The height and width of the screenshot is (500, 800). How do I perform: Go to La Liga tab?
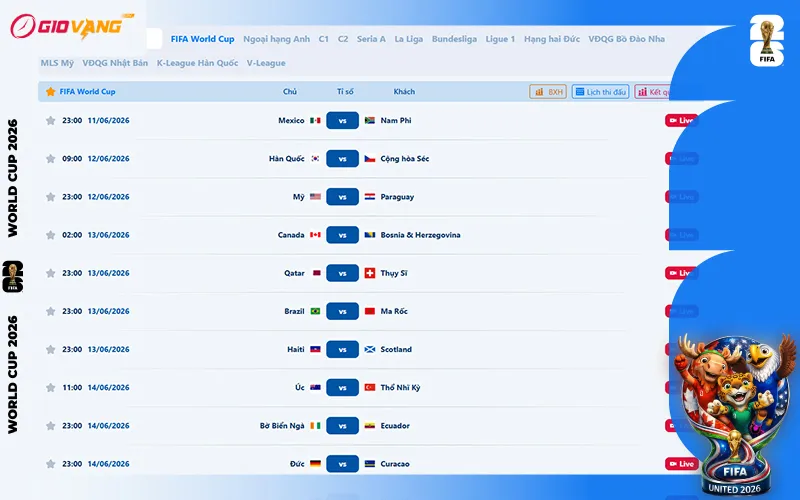(409, 39)
